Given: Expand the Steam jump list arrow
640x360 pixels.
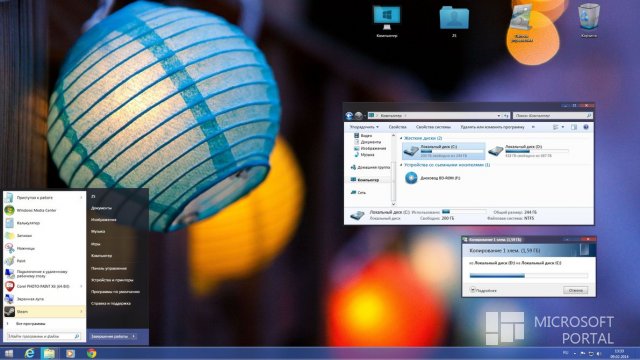Looking at the screenshot, I should point(81,311).
